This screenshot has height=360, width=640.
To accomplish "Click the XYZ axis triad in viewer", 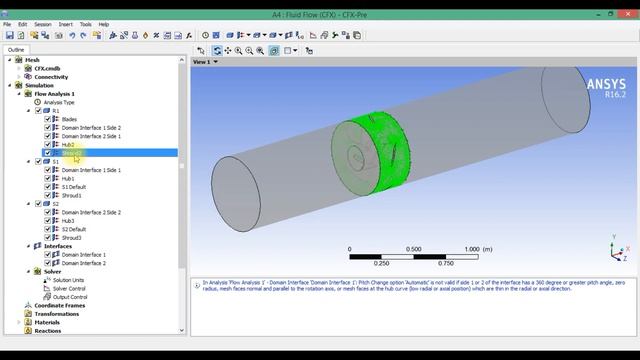I will (620, 248).
